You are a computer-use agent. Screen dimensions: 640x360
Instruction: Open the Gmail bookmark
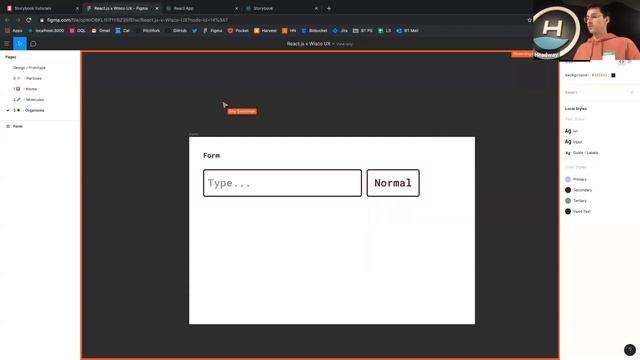pyautogui.click(x=100, y=31)
